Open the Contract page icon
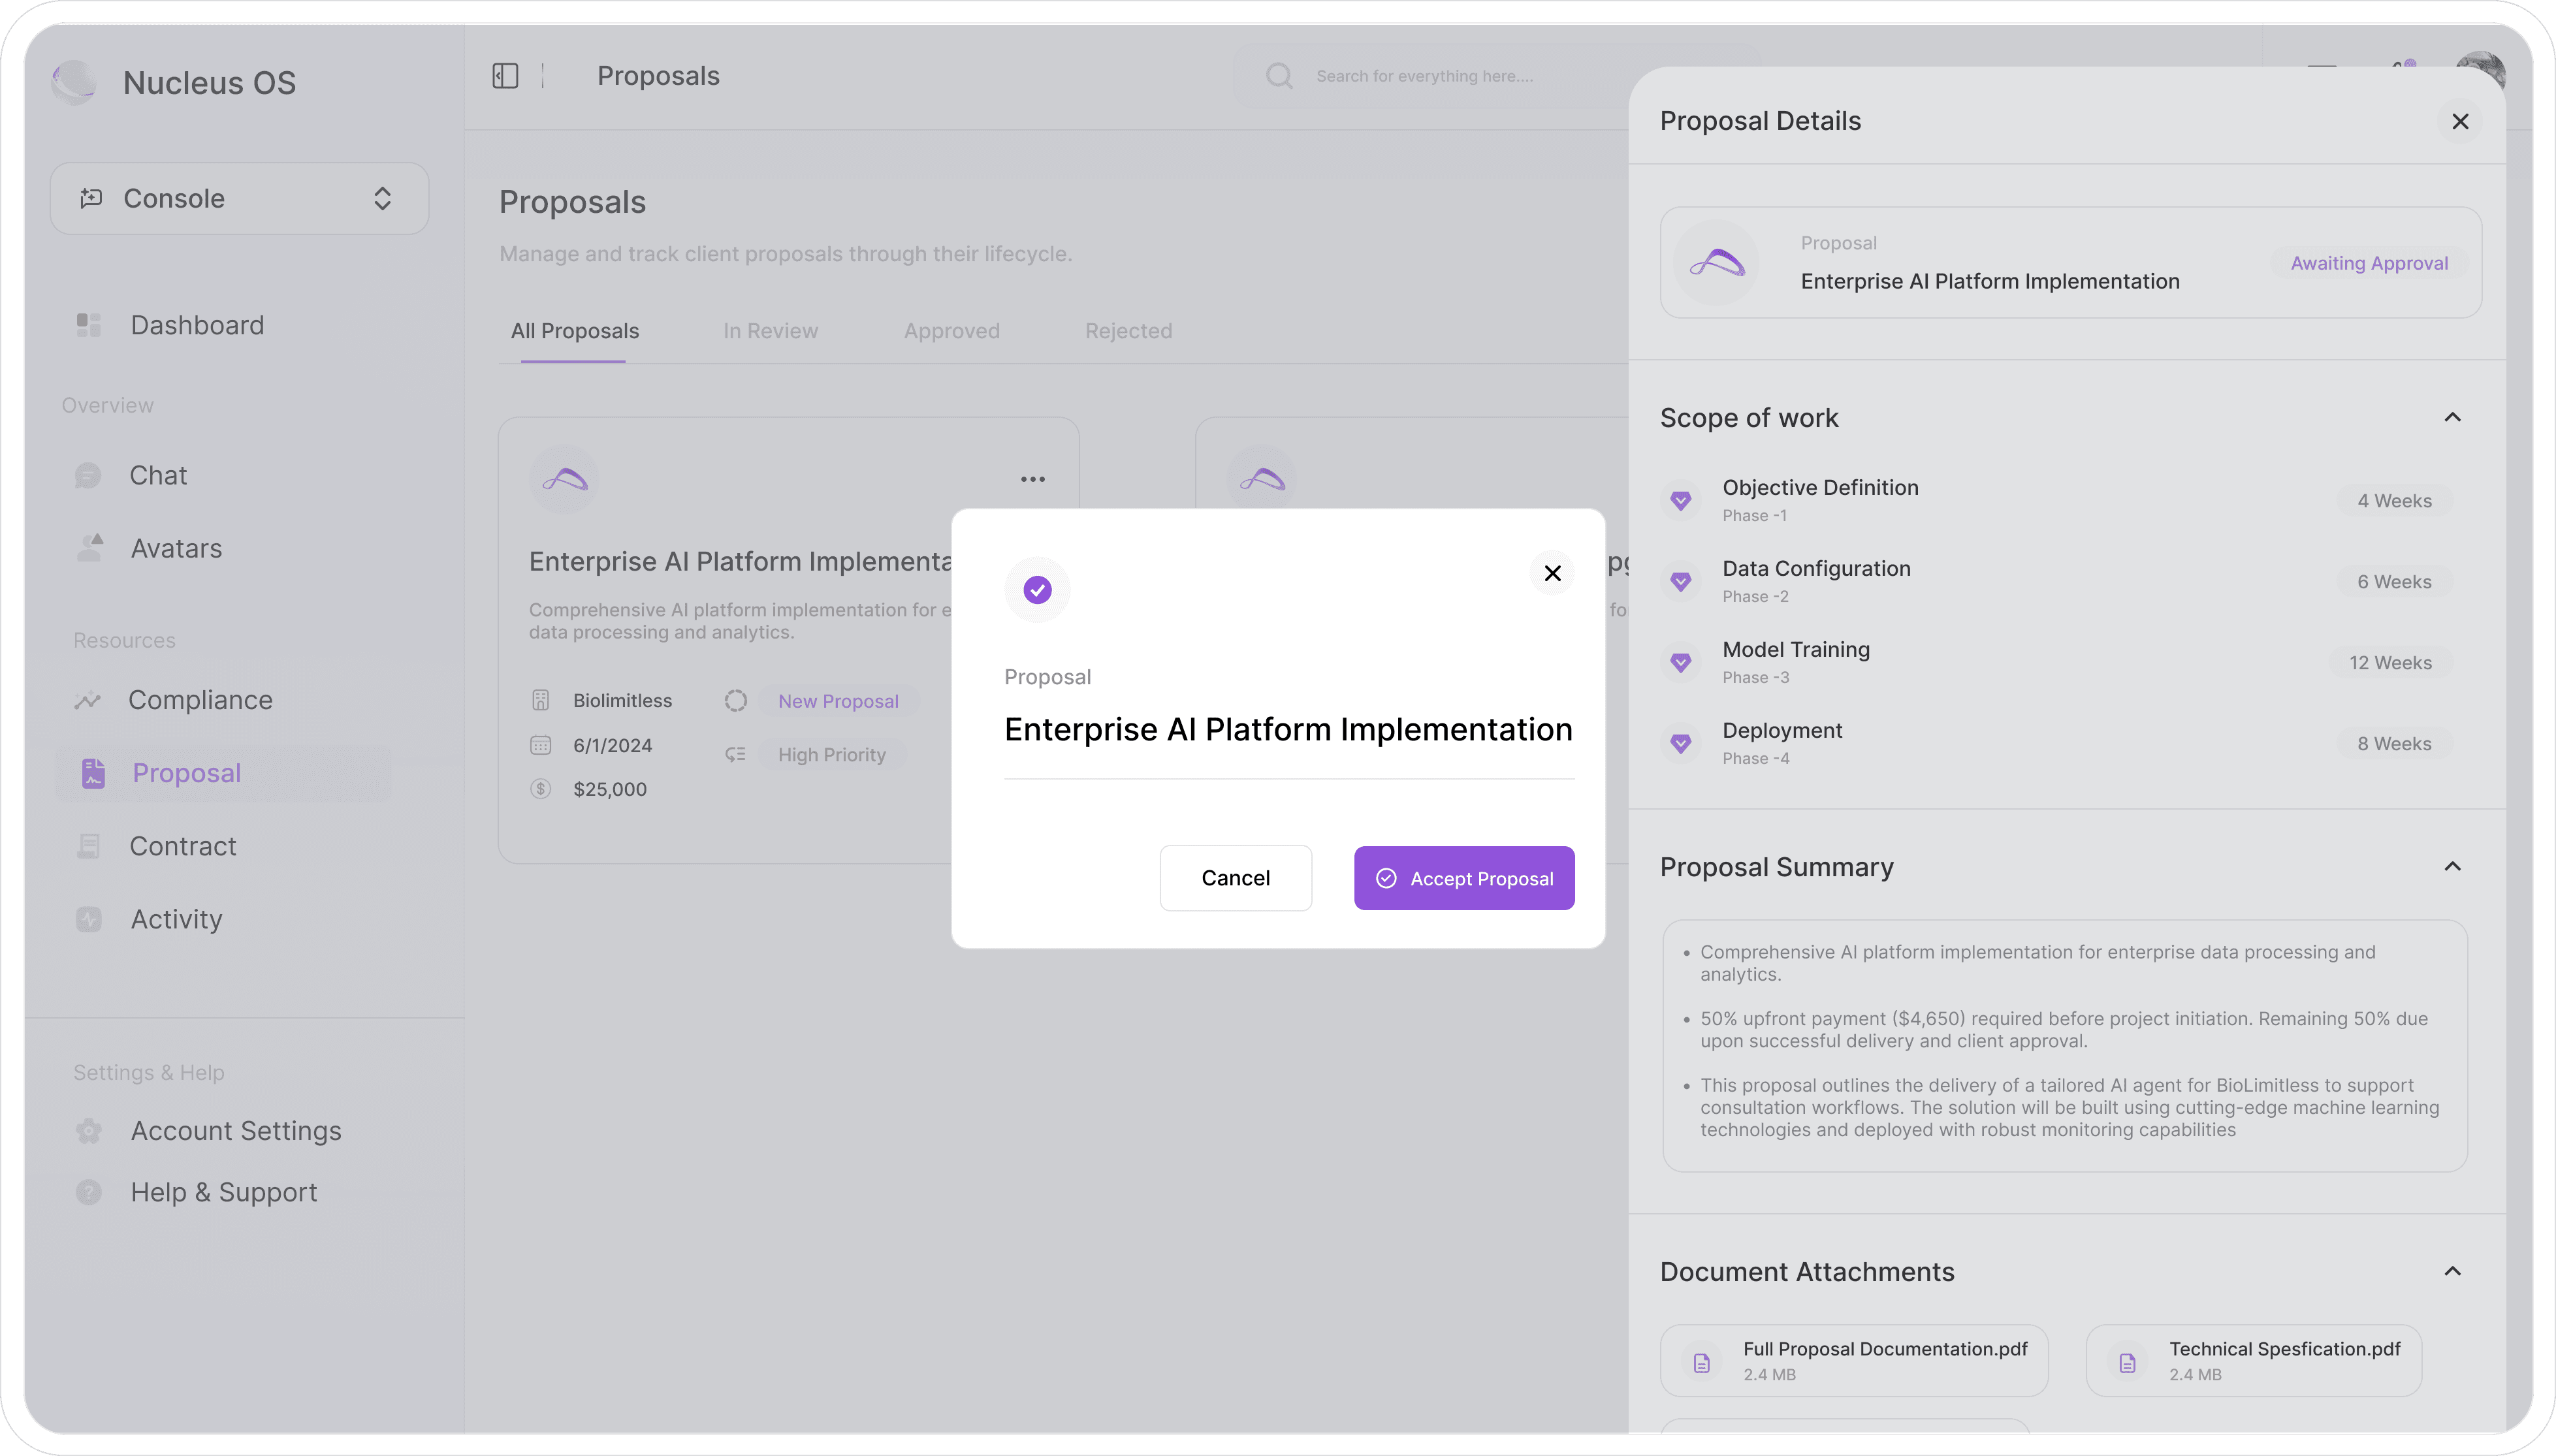 pyautogui.click(x=88, y=846)
